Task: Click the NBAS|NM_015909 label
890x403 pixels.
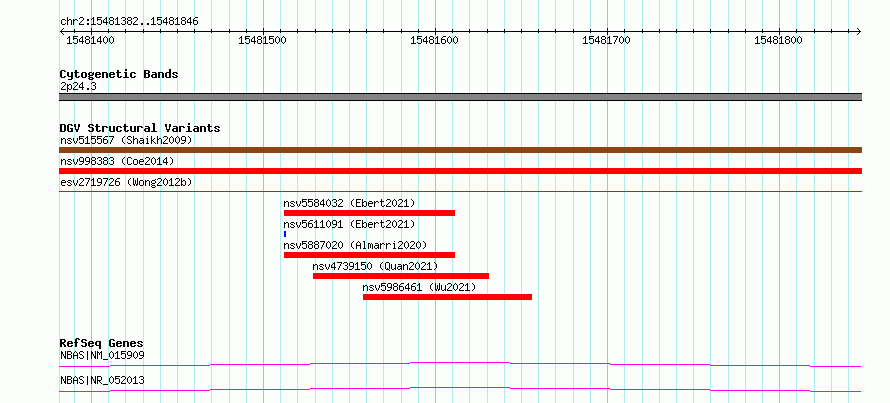Action: click(x=102, y=355)
